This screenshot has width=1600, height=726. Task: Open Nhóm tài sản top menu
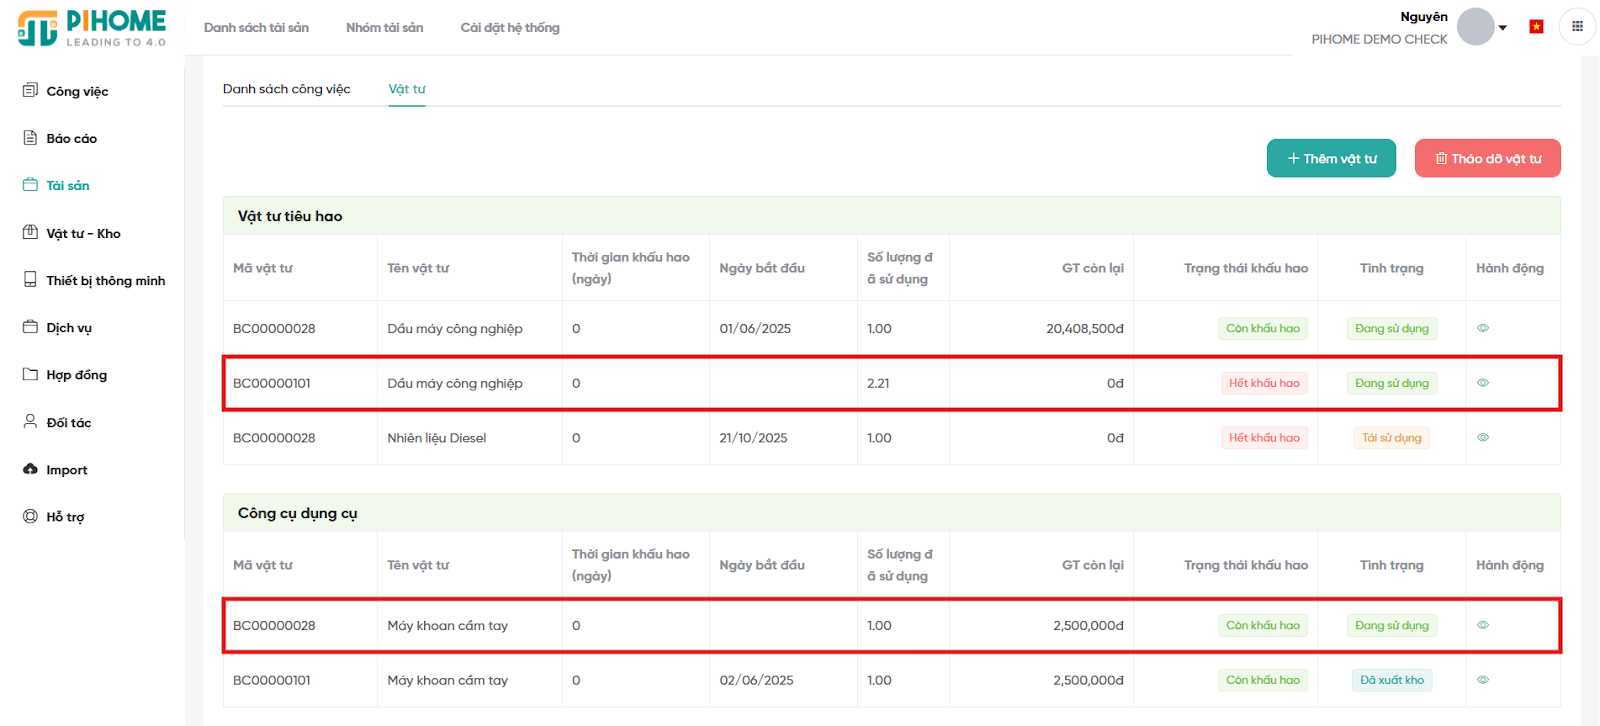point(384,28)
